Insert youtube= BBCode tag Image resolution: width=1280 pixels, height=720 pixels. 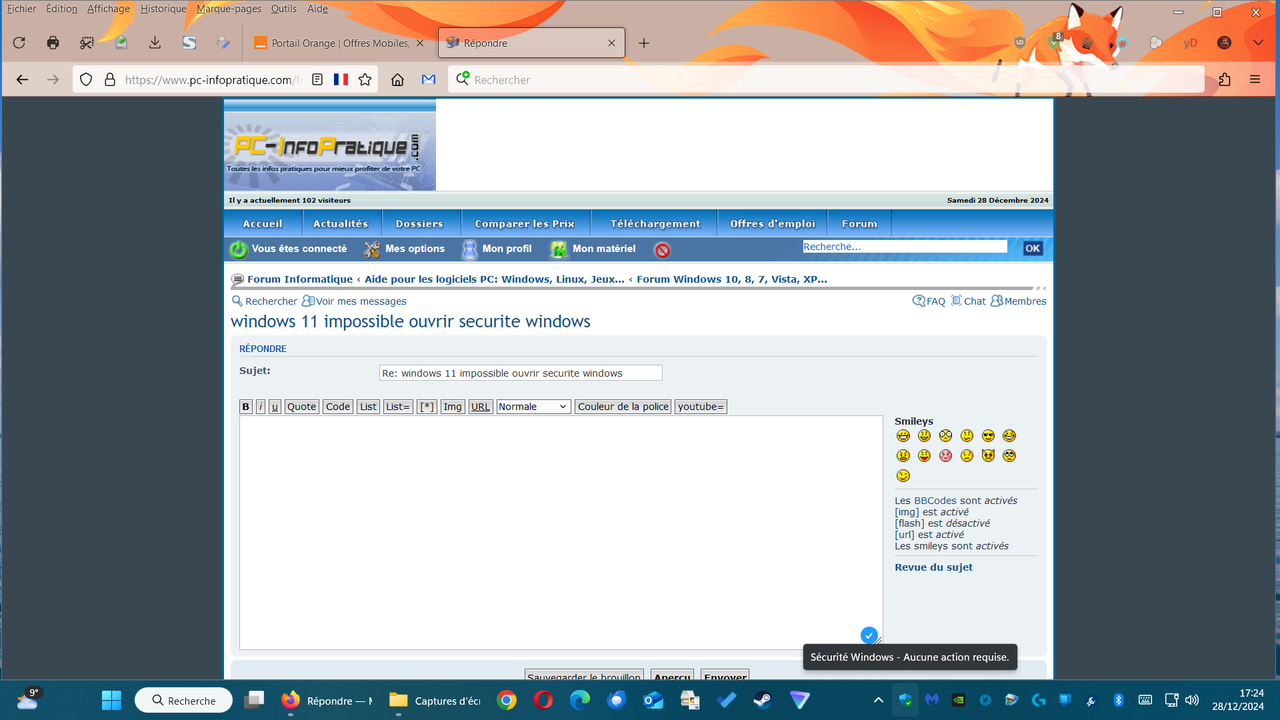point(701,406)
